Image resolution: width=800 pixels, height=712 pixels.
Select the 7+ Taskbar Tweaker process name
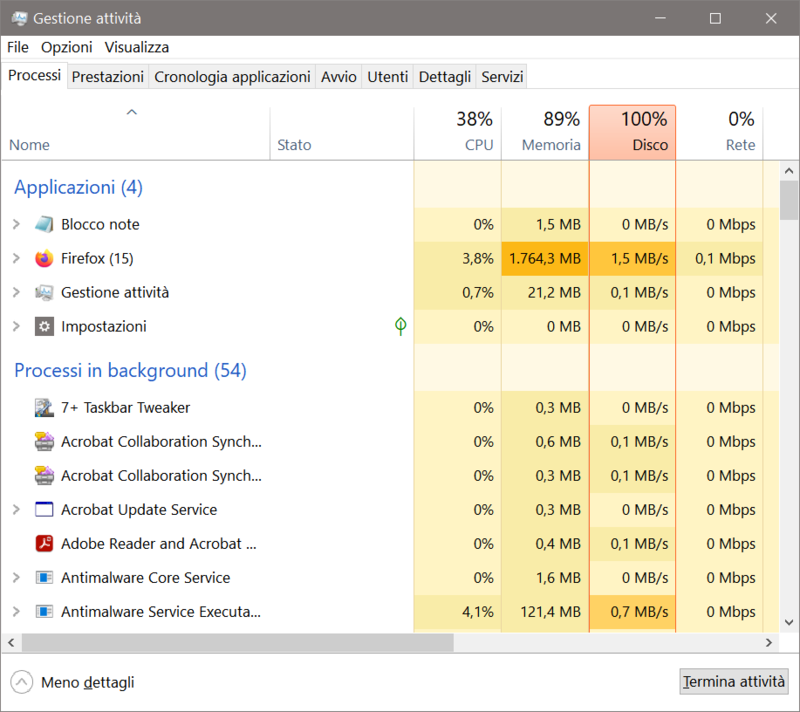125,408
